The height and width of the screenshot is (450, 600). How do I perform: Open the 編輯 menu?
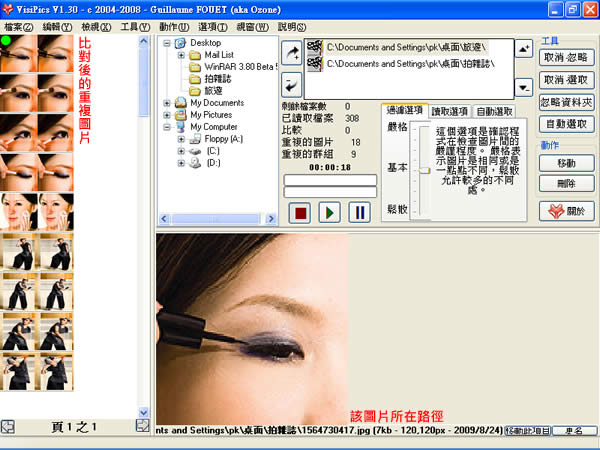point(57,27)
